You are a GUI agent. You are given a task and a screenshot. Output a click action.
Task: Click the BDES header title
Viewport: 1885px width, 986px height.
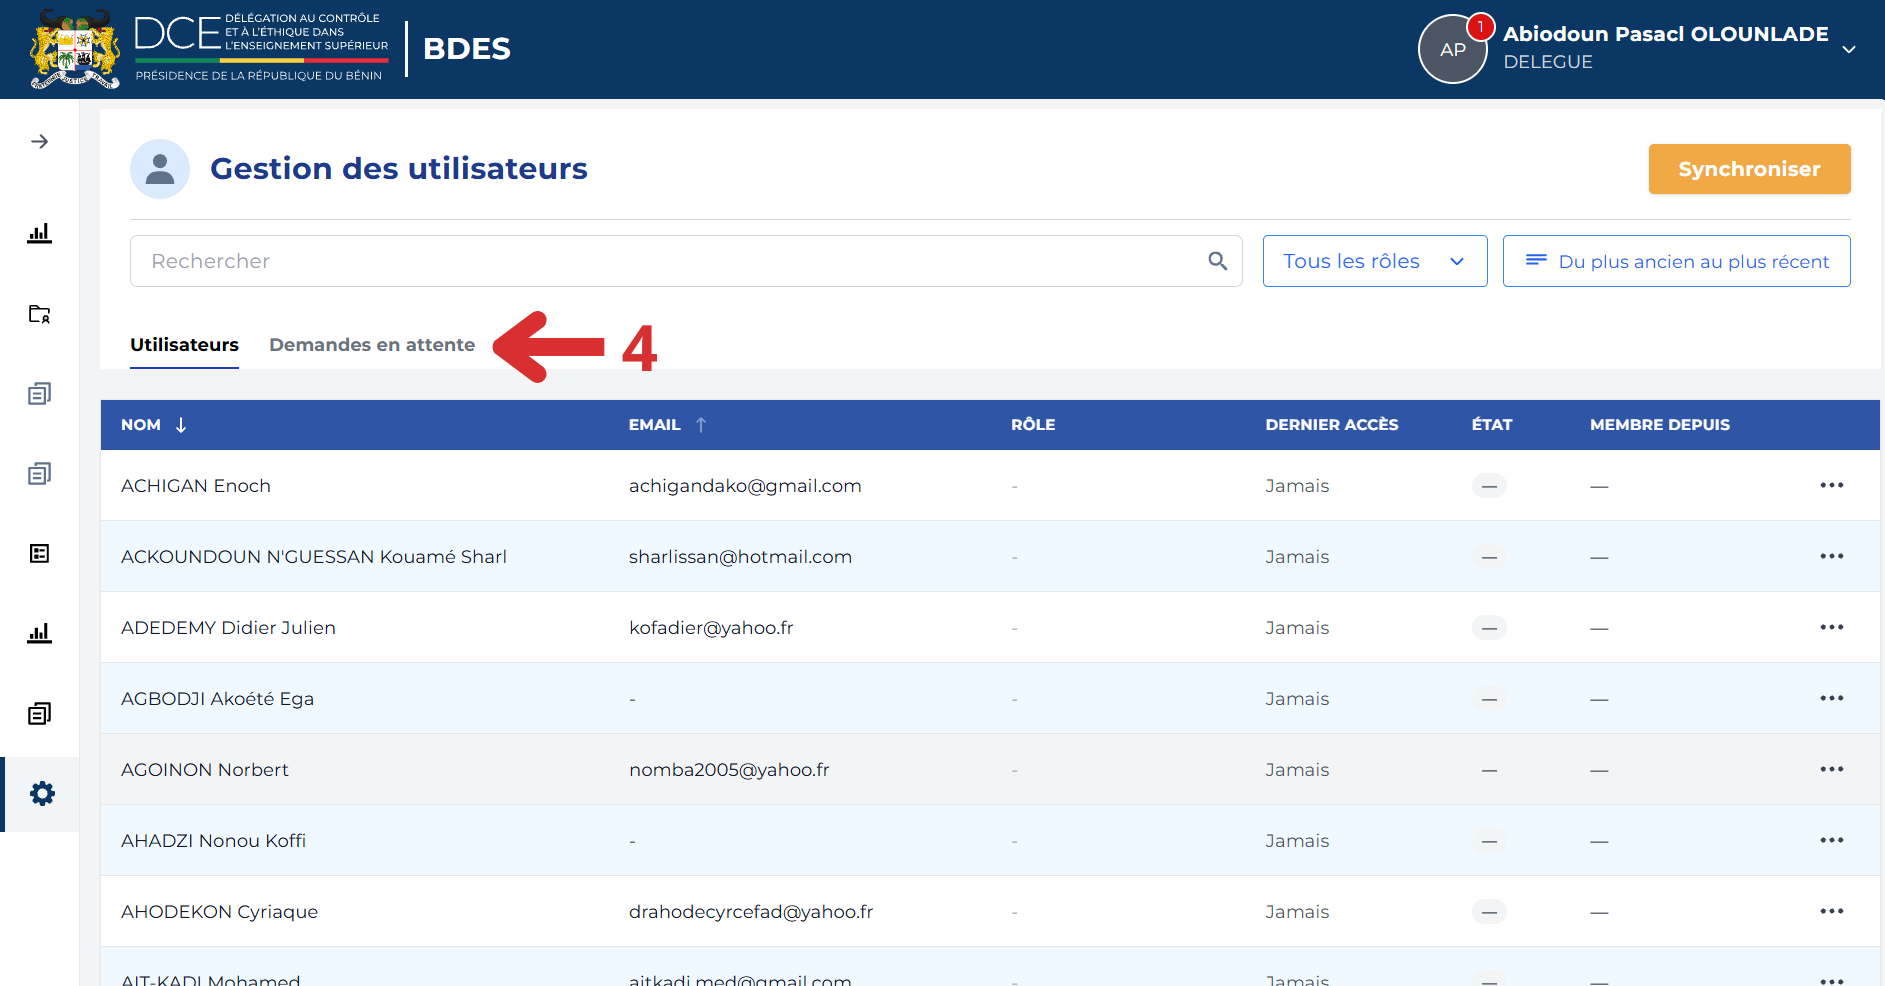[467, 49]
